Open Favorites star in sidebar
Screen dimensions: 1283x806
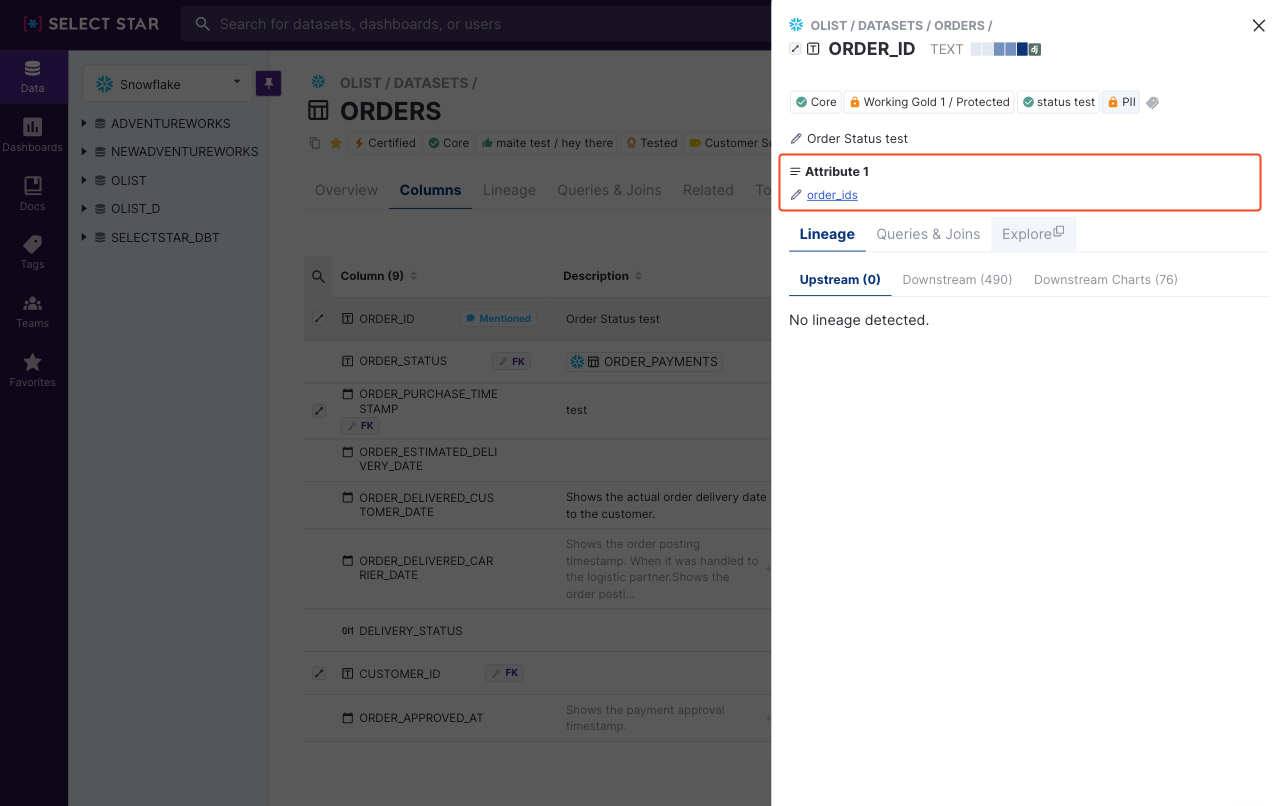(x=32, y=369)
